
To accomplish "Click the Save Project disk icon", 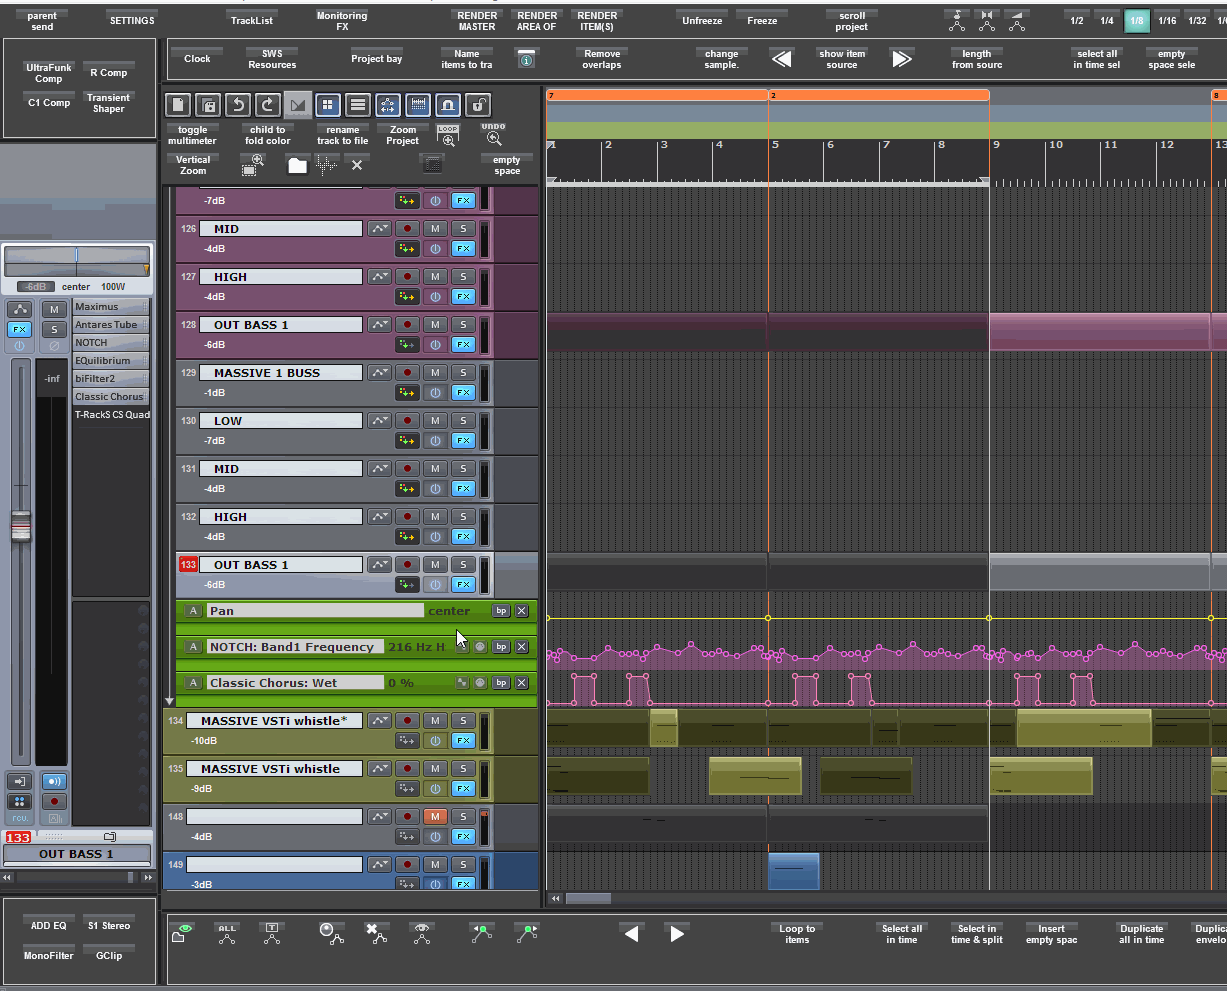I will pyautogui.click(x=208, y=105).
